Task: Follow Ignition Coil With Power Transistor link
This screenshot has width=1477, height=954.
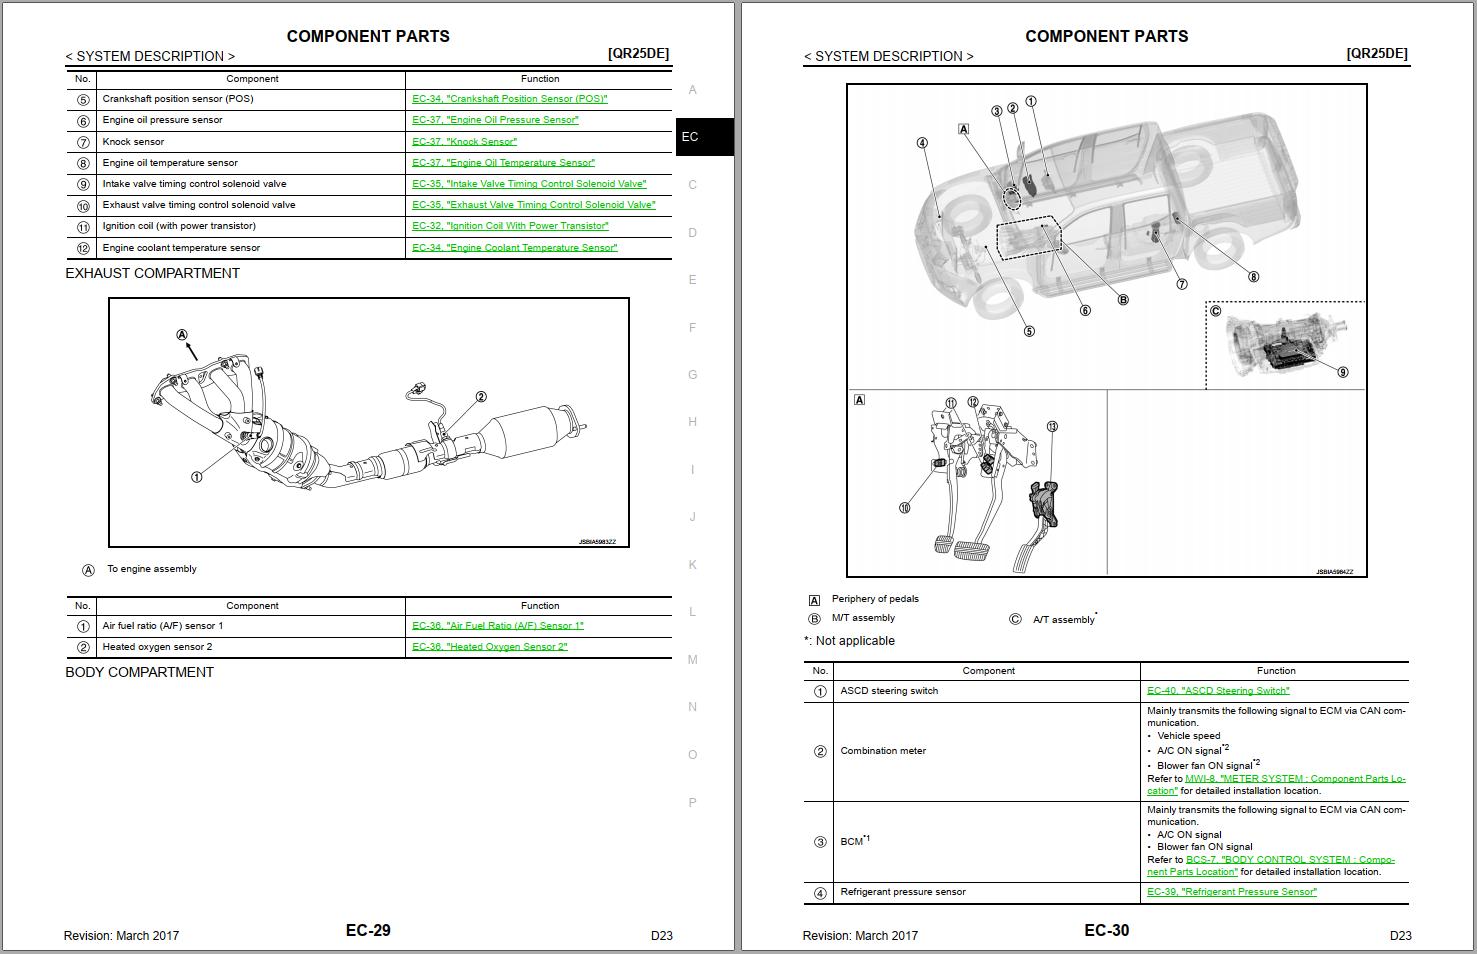Action: click(x=510, y=226)
